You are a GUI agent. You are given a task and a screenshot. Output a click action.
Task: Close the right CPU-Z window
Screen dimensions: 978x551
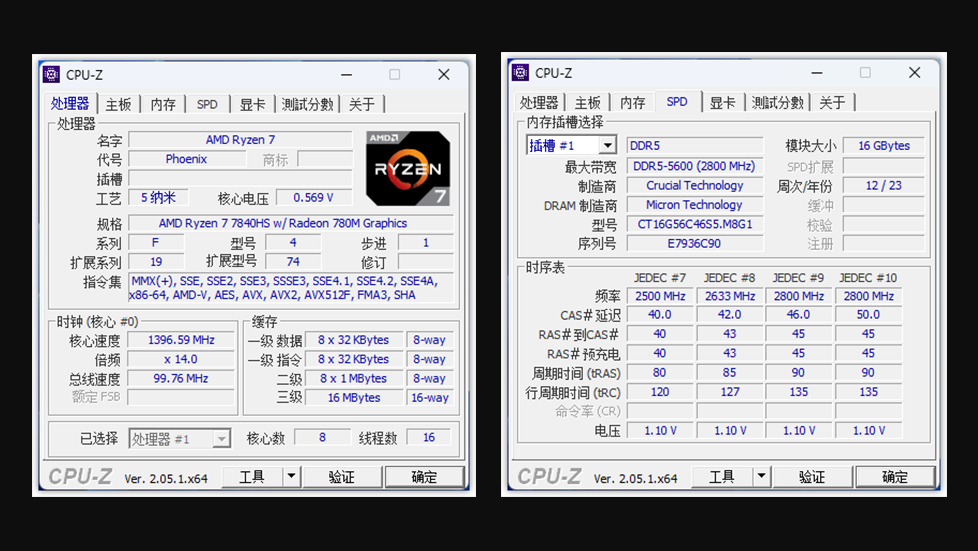coord(914,73)
